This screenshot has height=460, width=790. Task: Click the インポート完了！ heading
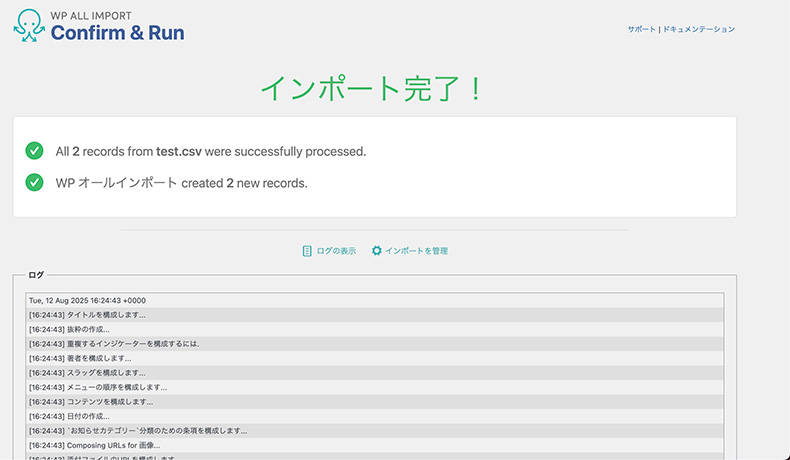372,89
